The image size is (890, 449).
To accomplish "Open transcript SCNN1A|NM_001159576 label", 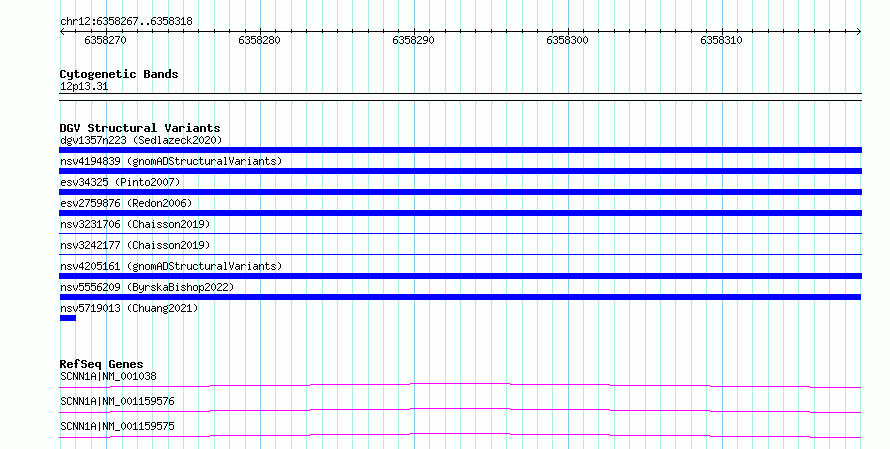I will point(117,401).
